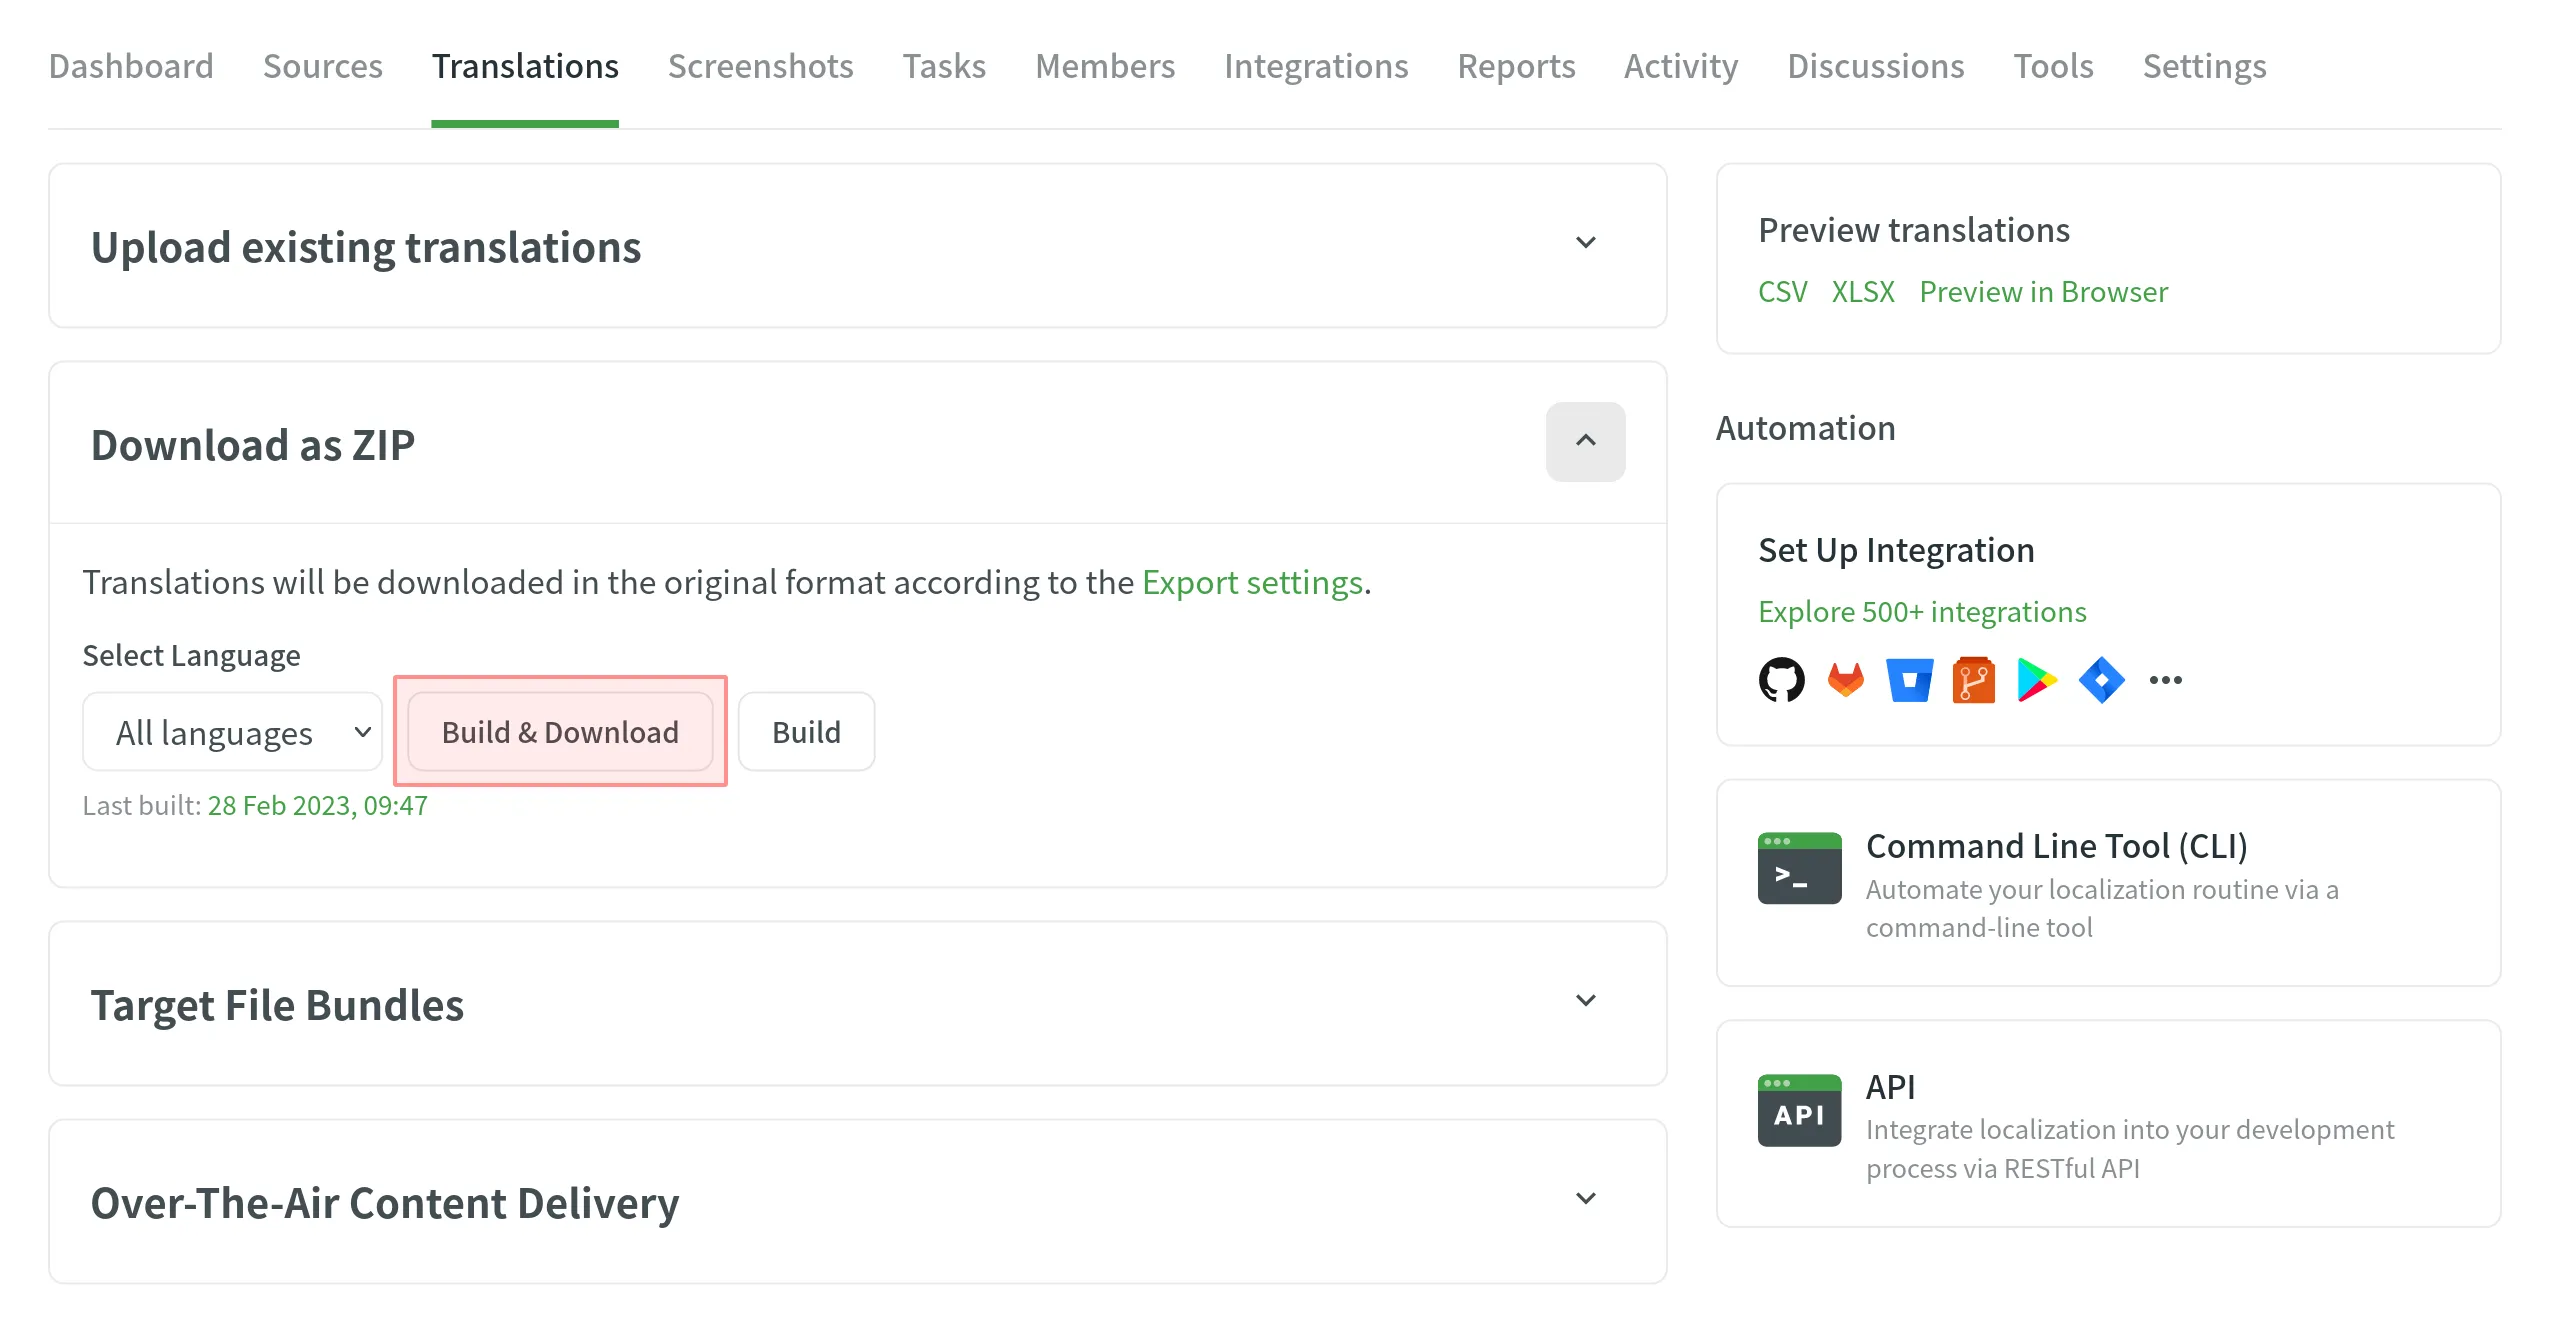
Task: Explore 500+ integrations link
Action: click(x=1923, y=610)
